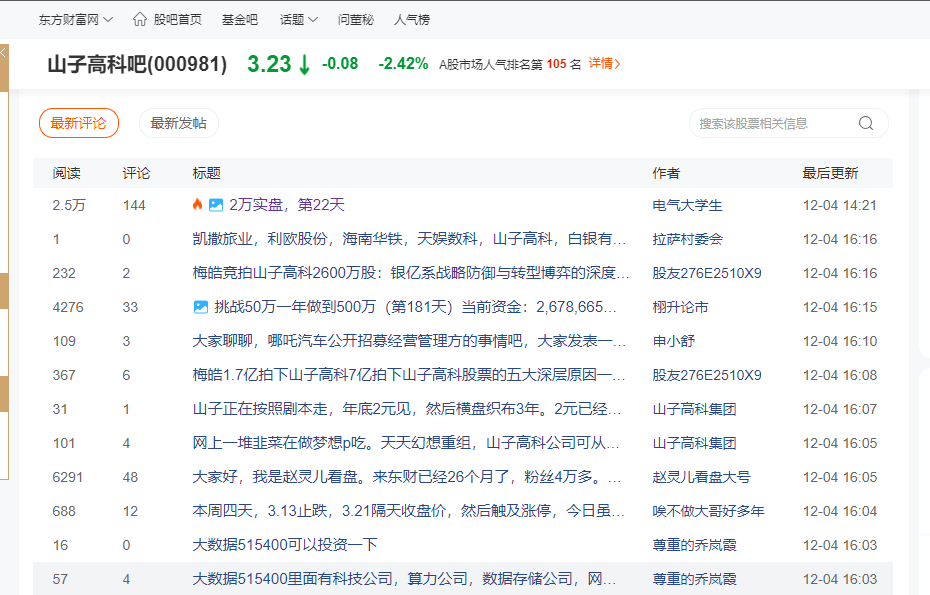Click the -2.42% change value
This screenshot has width=930, height=595.
(403, 63)
